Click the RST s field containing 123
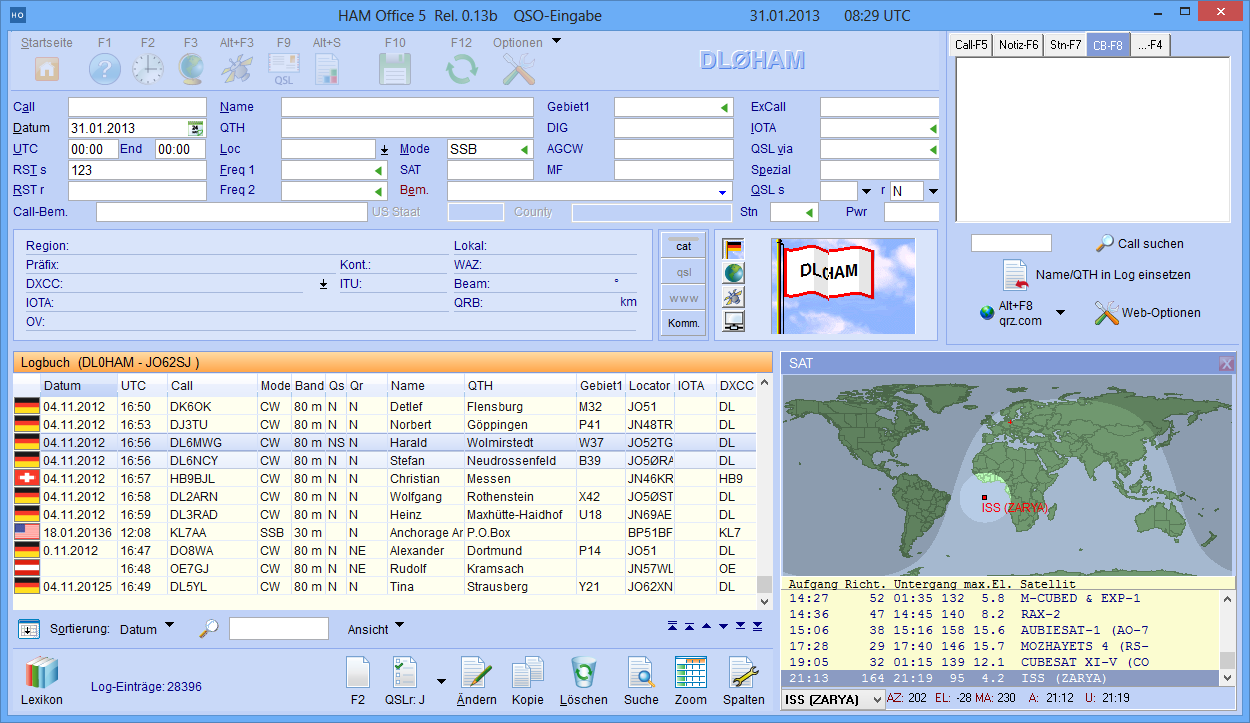This screenshot has height=723, width=1250. pos(137,170)
